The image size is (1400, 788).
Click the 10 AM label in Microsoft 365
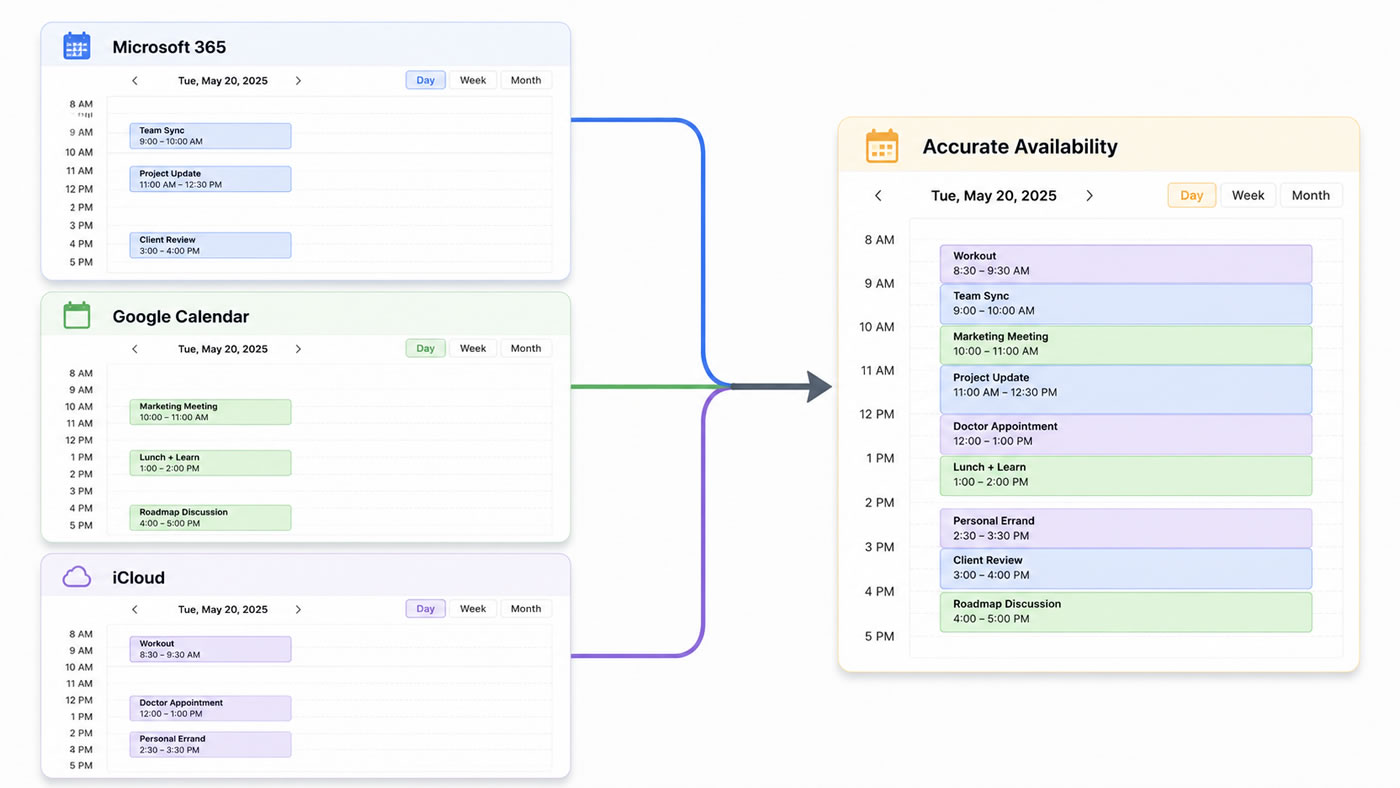(79, 153)
